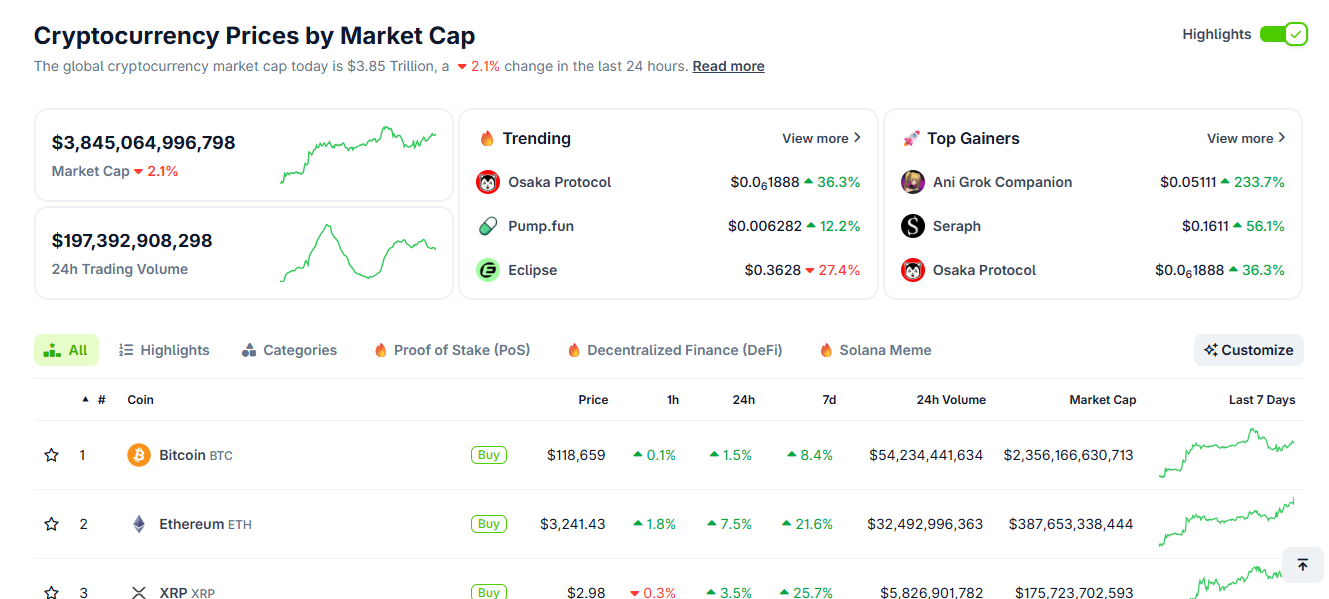The image size is (1329, 599).
Task: Open View more in Trending card
Action: tap(821, 138)
